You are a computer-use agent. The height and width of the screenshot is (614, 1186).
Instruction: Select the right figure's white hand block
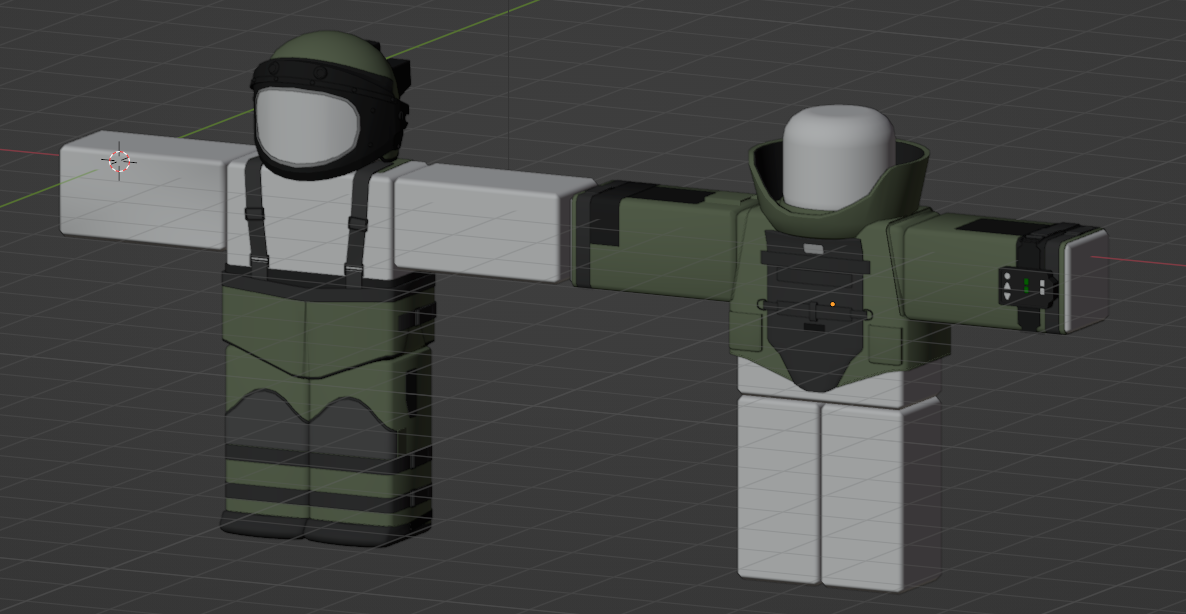coord(1085,285)
